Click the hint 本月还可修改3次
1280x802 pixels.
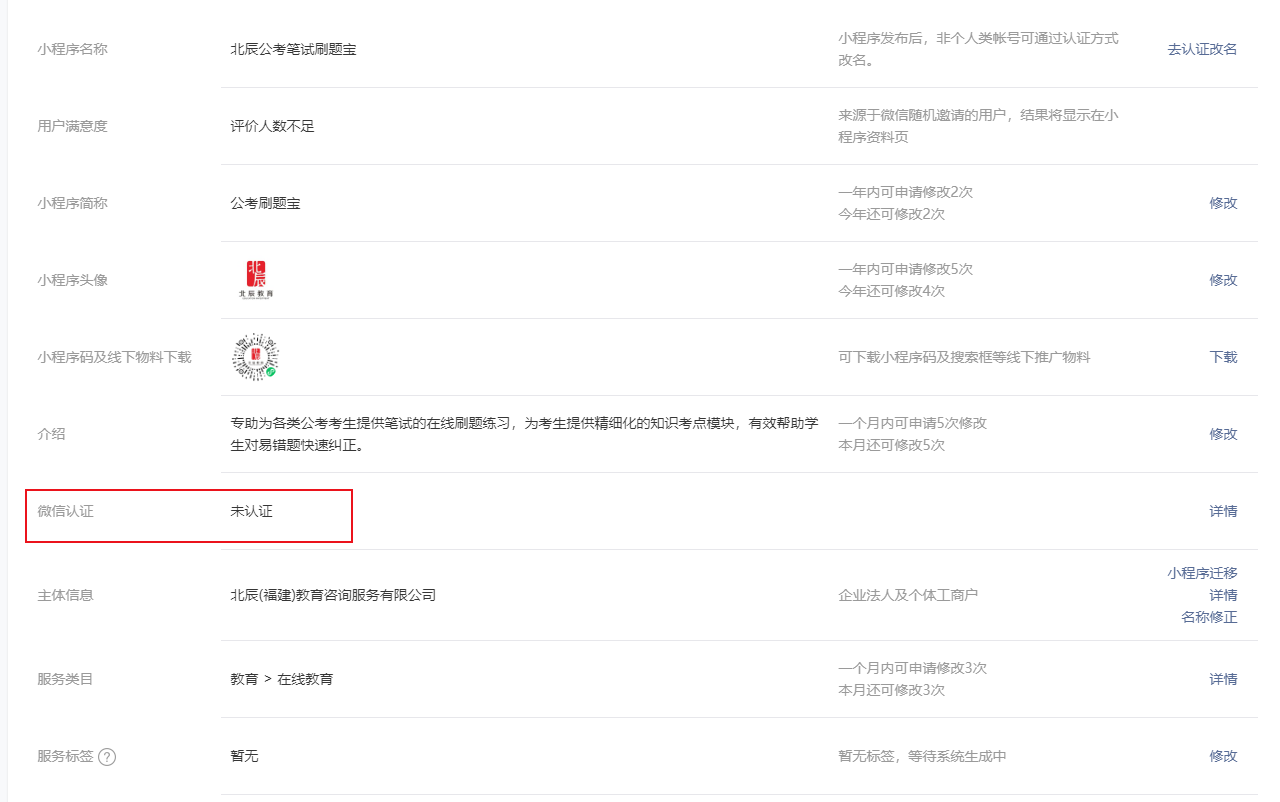(x=891, y=690)
